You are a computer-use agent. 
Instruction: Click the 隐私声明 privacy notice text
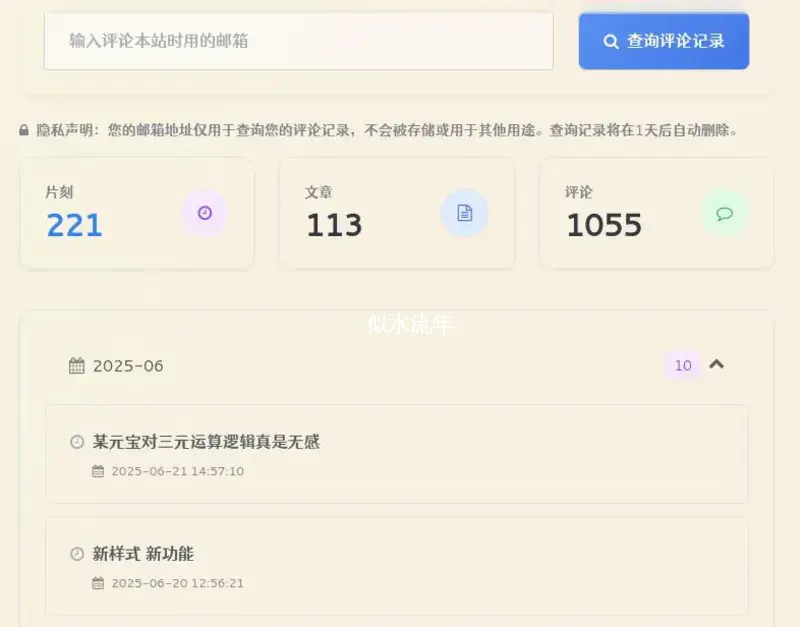coord(388,130)
